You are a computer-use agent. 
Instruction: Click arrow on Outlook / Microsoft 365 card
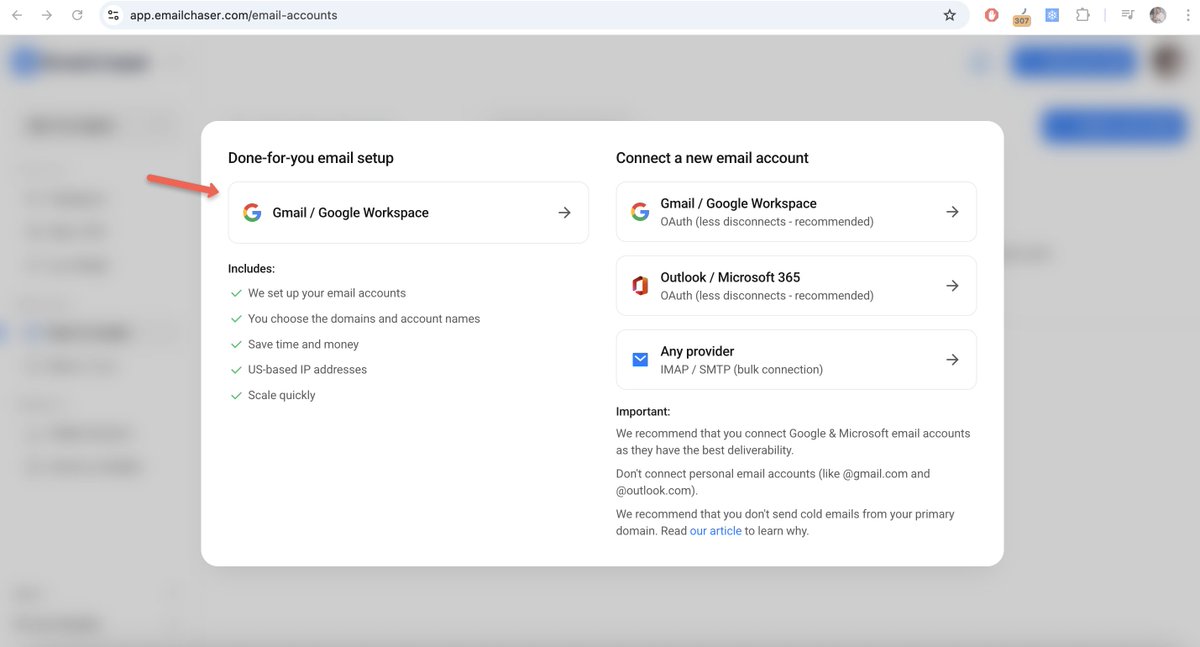click(x=953, y=286)
